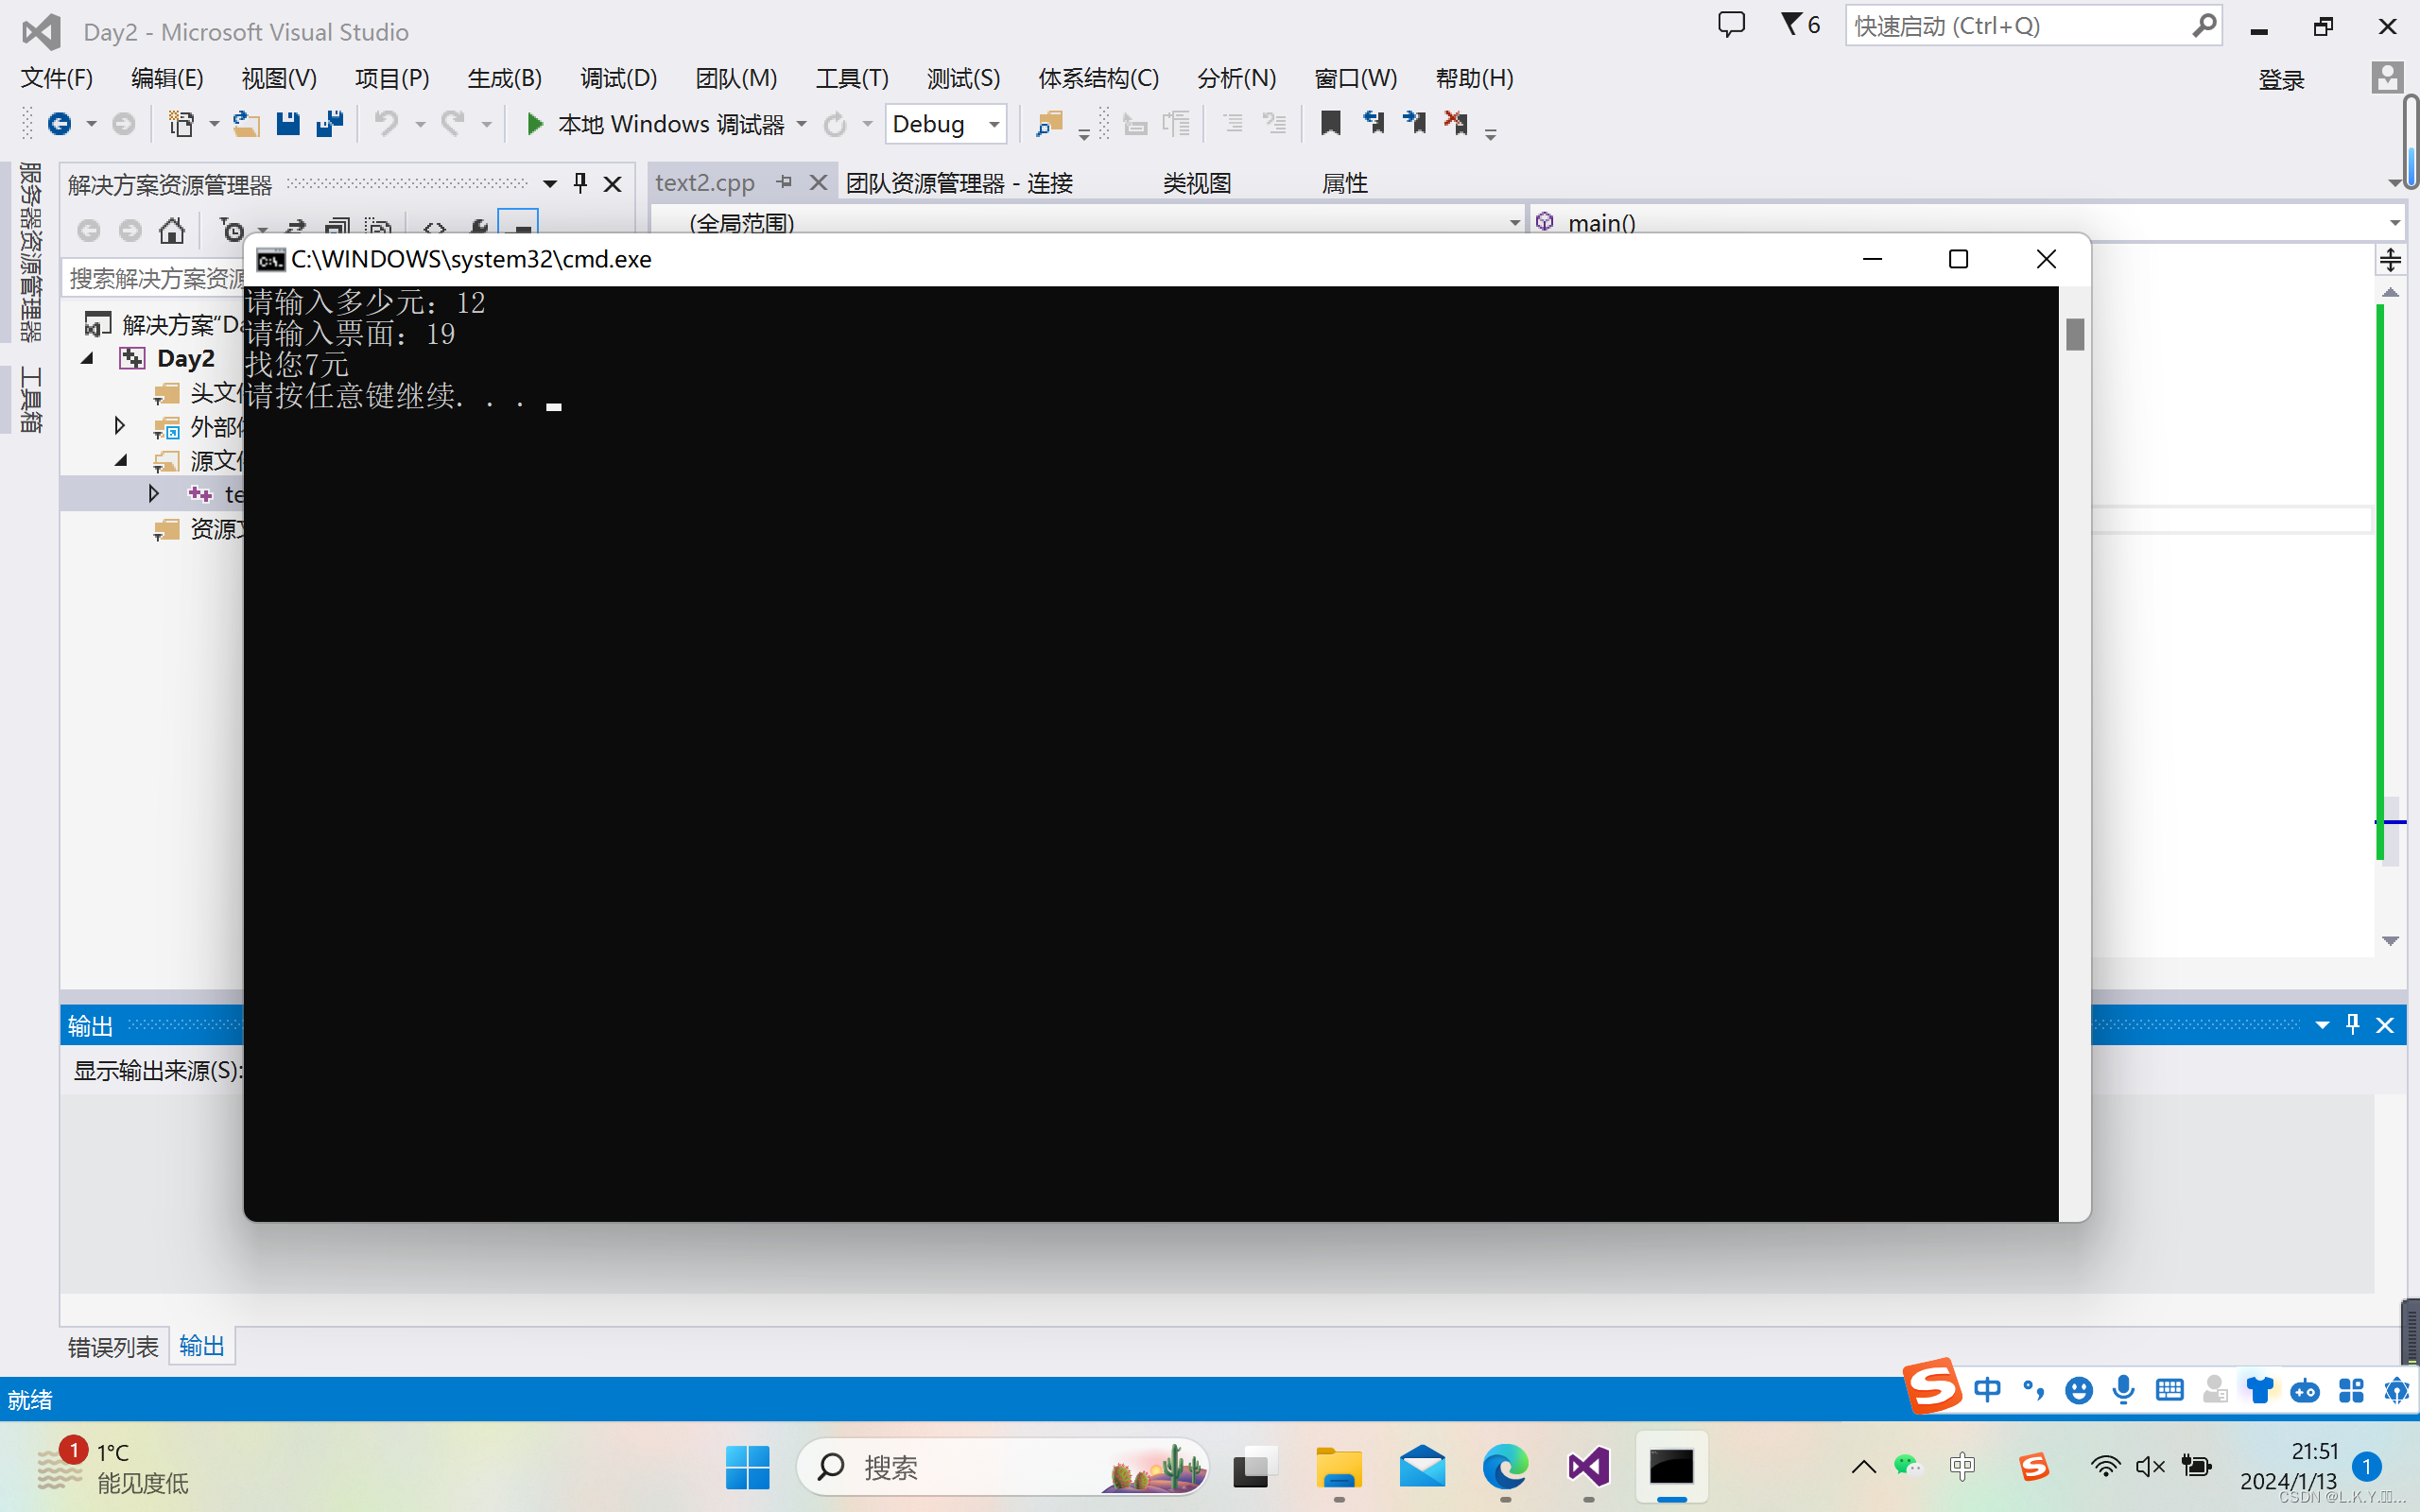Expand the text2.cpp file node
Image resolution: width=2420 pixels, height=1512 pixels.
click(x=154, y=493)
